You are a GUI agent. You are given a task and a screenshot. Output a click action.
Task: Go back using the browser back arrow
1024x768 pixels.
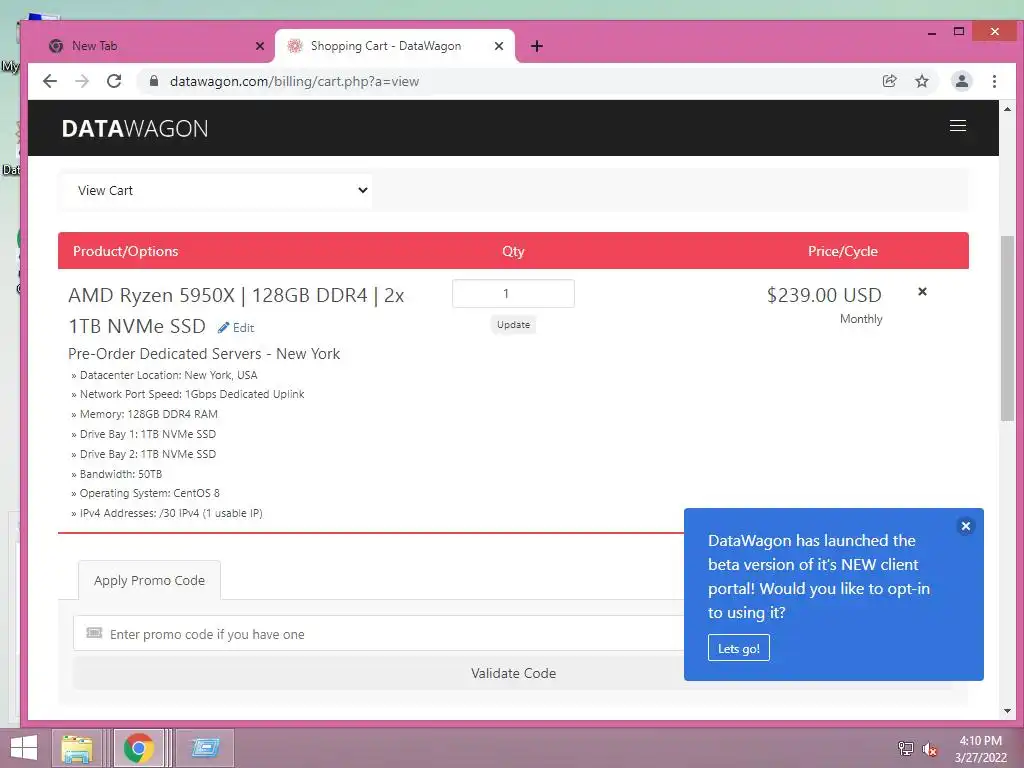tap(50, 81)
